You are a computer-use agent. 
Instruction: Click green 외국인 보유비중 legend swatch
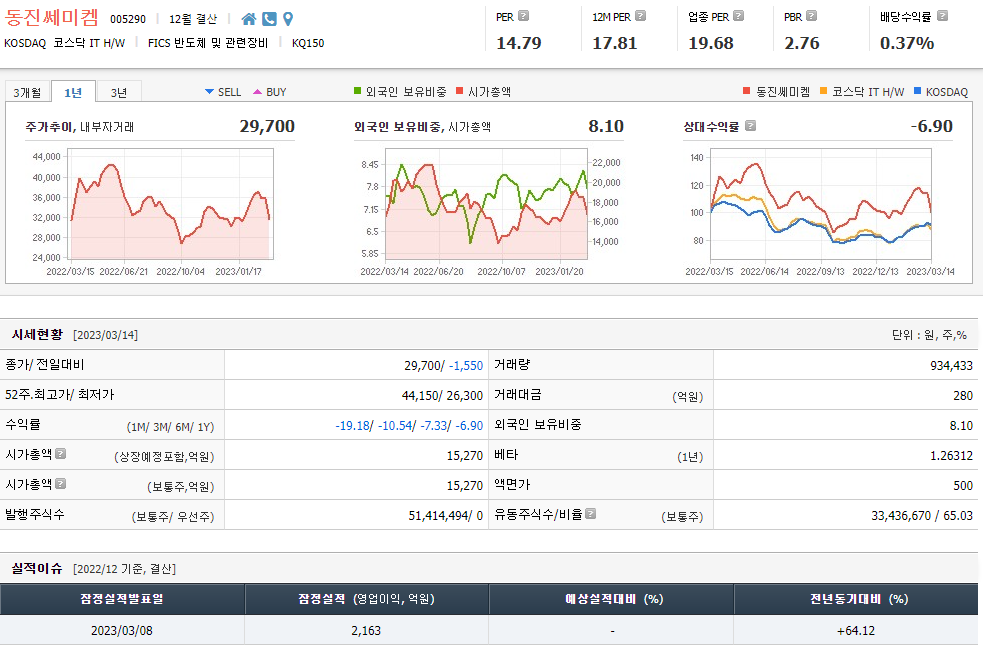(358, 91)
